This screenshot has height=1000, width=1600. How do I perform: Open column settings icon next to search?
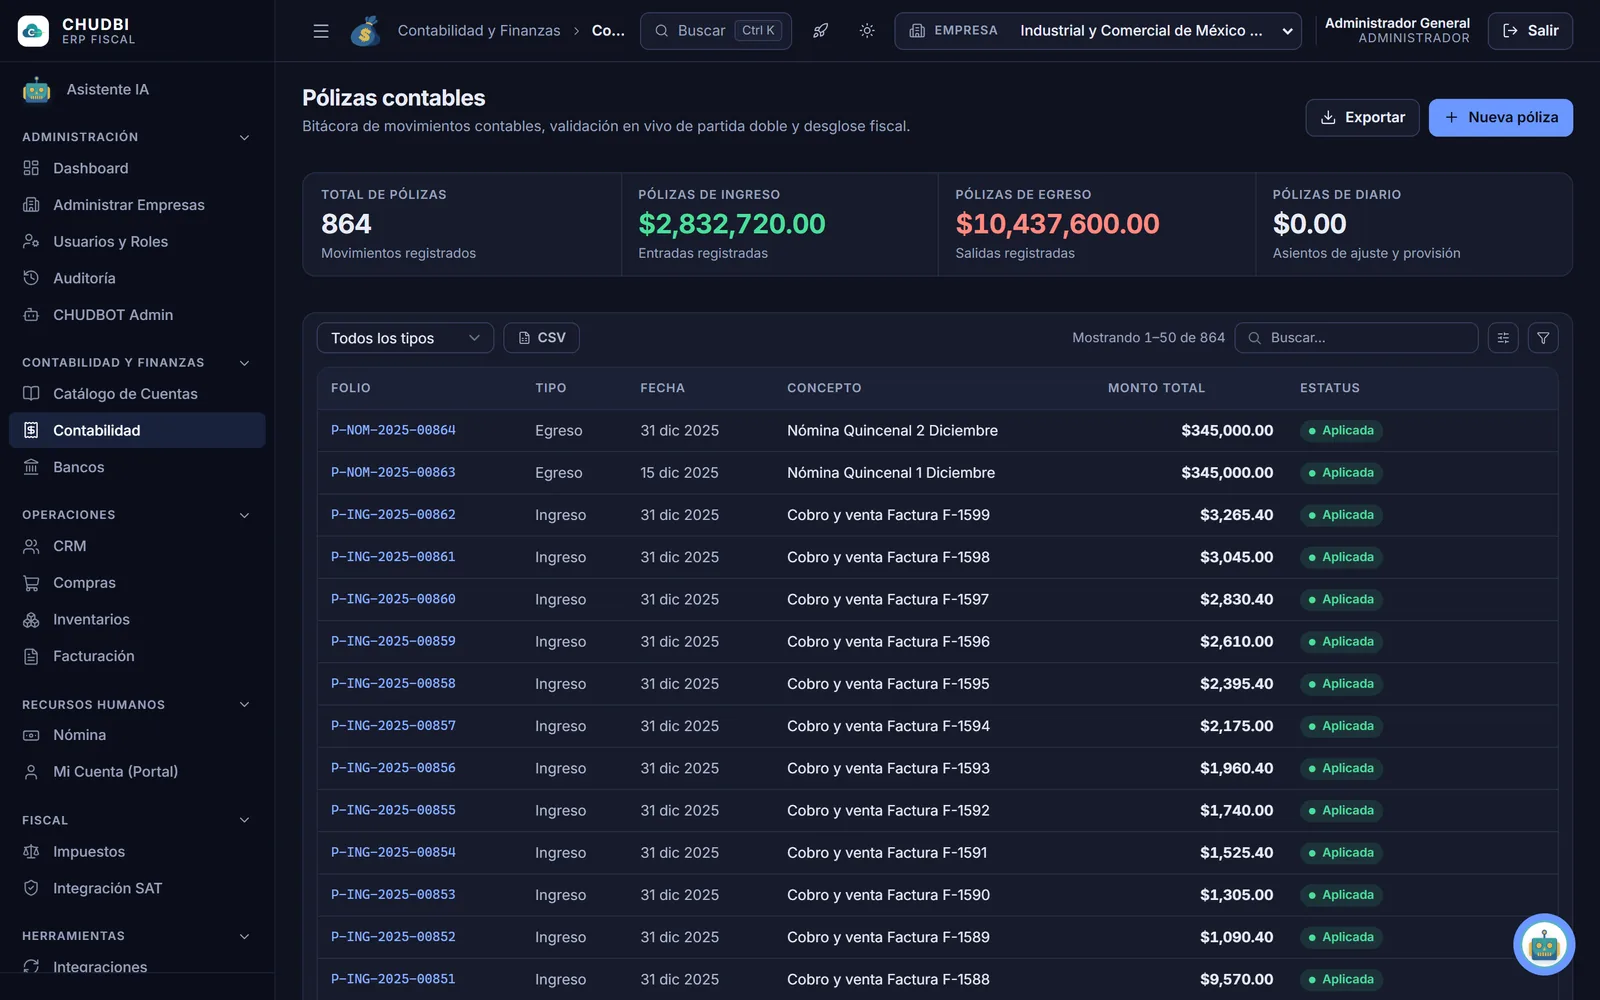1503,338
